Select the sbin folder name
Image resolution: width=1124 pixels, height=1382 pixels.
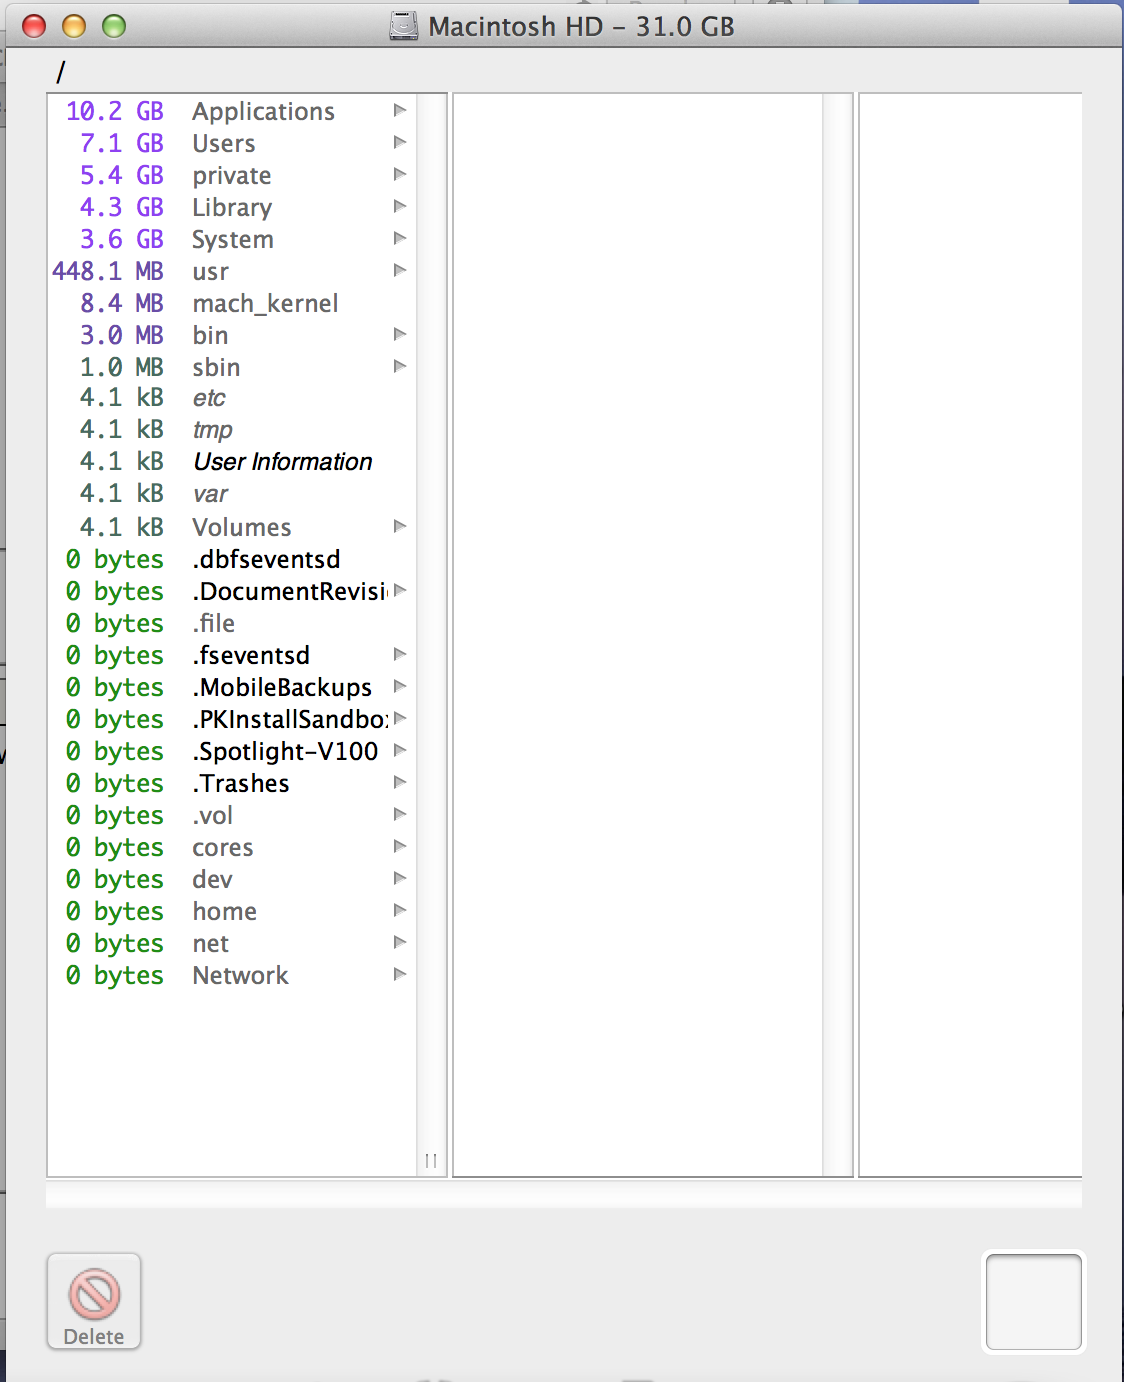pos(216,367)
